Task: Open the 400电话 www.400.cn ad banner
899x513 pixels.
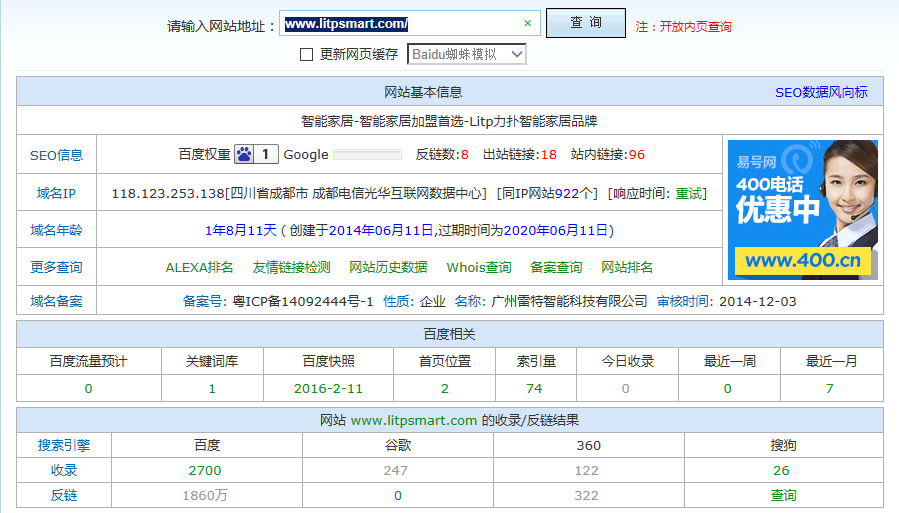Action: [x=803, y=210]
